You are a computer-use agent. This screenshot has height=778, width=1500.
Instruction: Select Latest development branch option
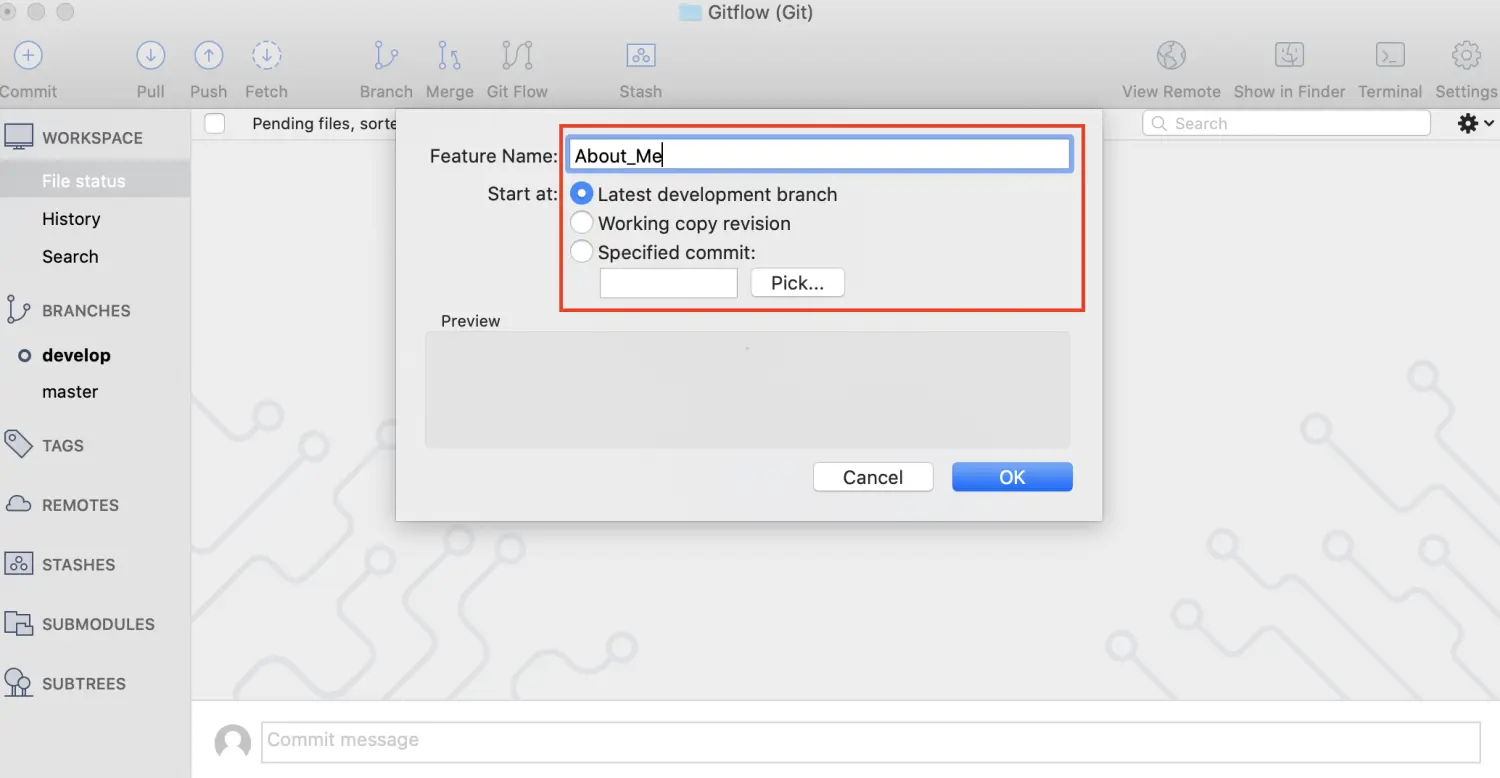coord(581,194)
